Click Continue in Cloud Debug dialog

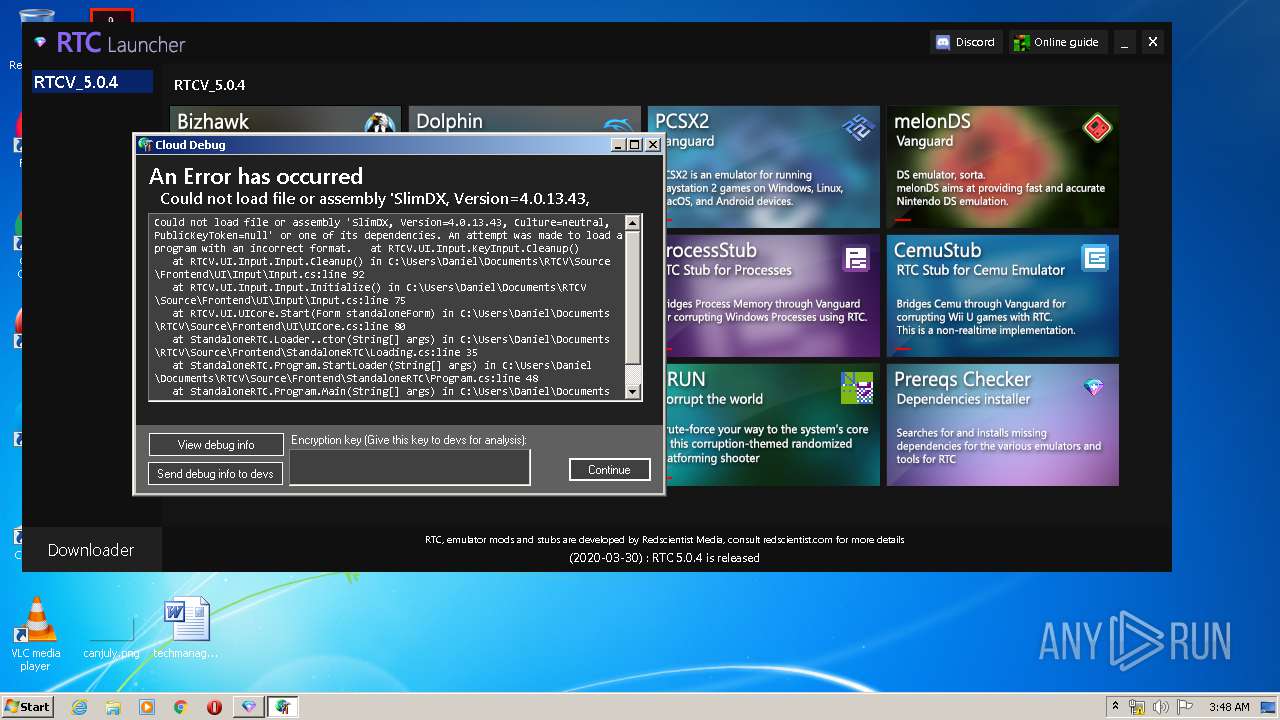(609, 470)
